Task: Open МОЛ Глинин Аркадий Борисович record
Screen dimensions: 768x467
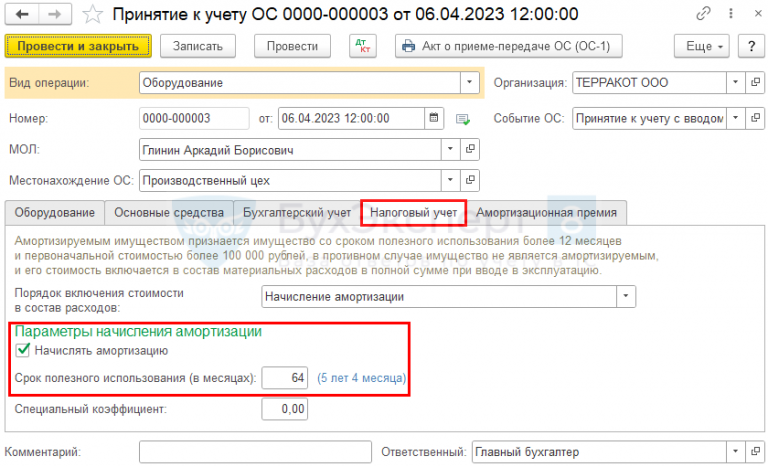Action: [x=470, y=149]
